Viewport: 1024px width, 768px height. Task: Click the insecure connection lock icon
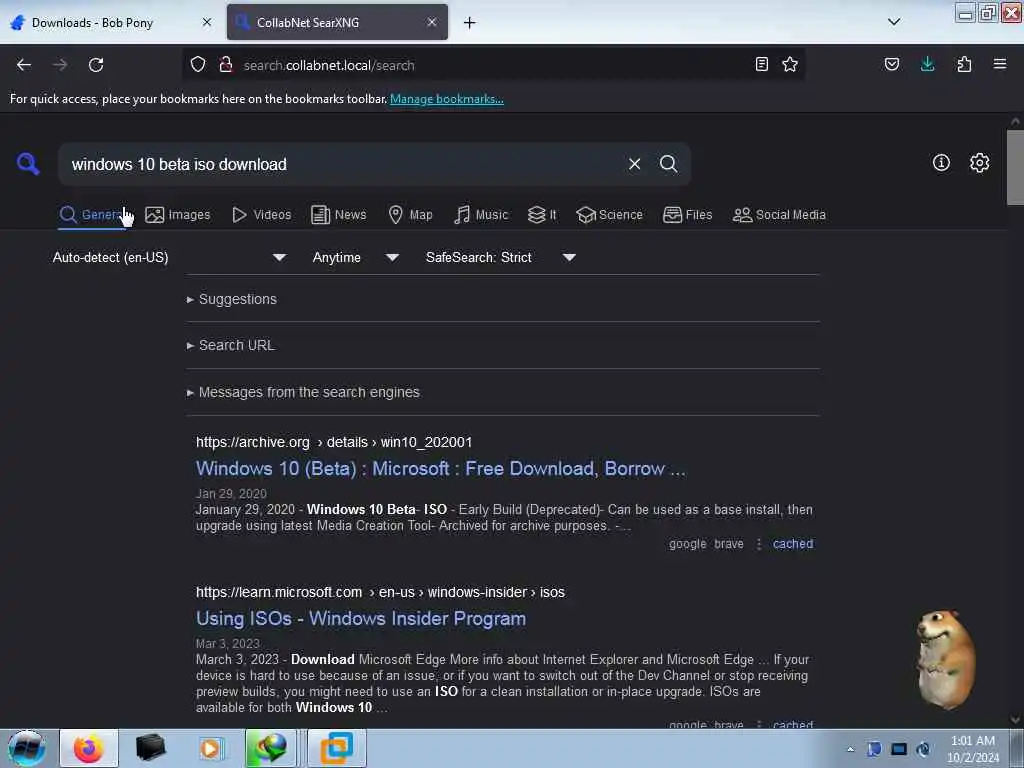click(x=226, y=65)
